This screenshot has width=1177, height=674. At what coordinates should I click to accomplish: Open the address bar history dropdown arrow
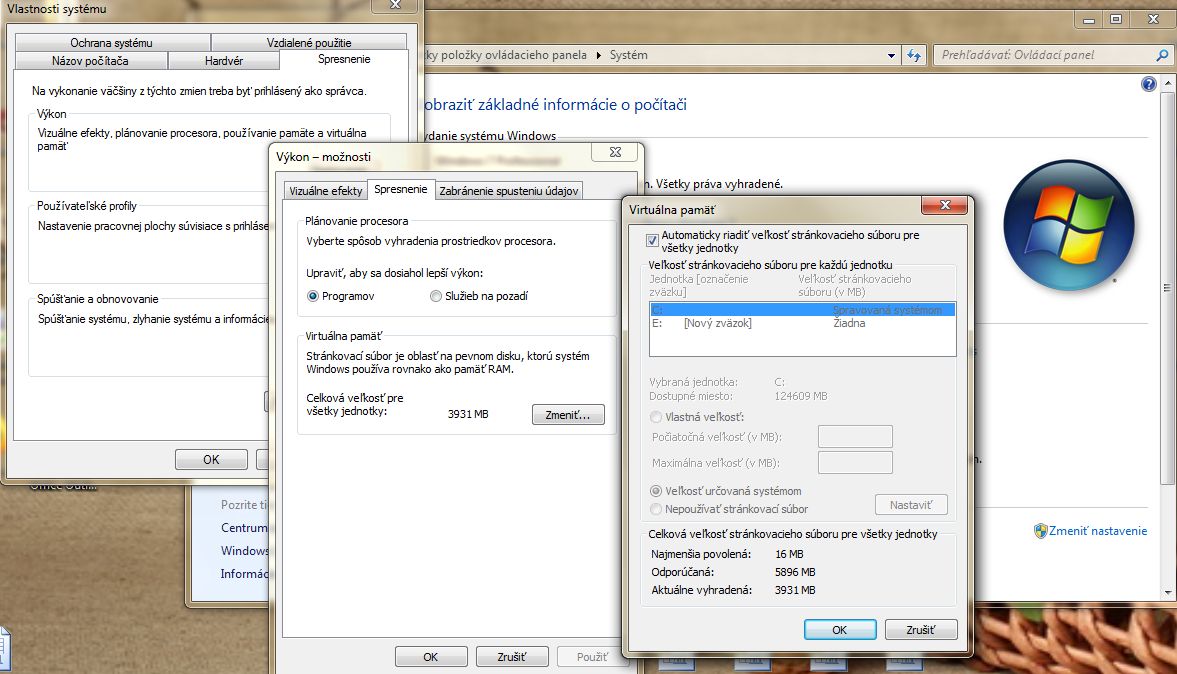[892, 56]
